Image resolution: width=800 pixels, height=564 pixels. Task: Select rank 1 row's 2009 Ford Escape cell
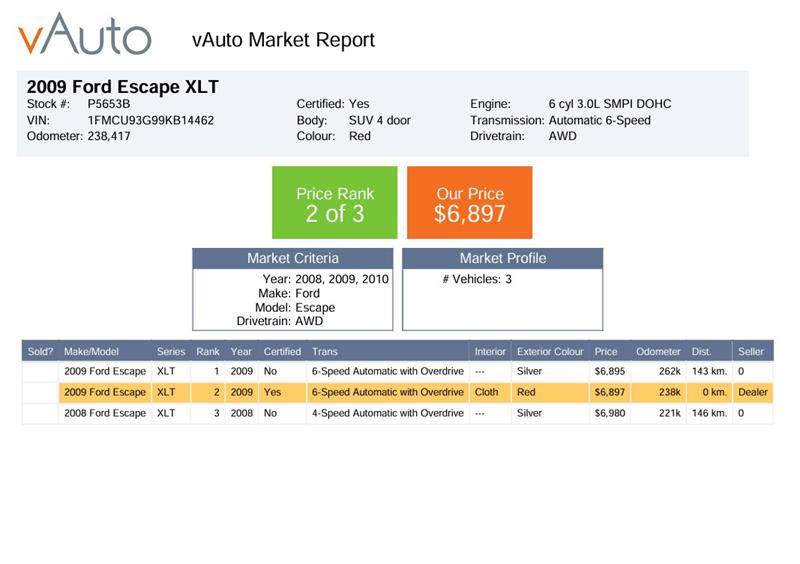[105, 372]
